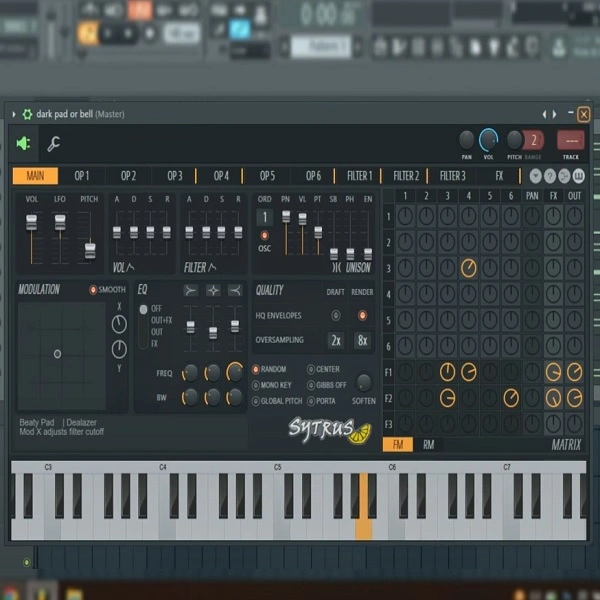Image resolution: width=600 pixels, height=600 pixels.
Task: Switch matrix to RM mode
Action: [428, 445]
